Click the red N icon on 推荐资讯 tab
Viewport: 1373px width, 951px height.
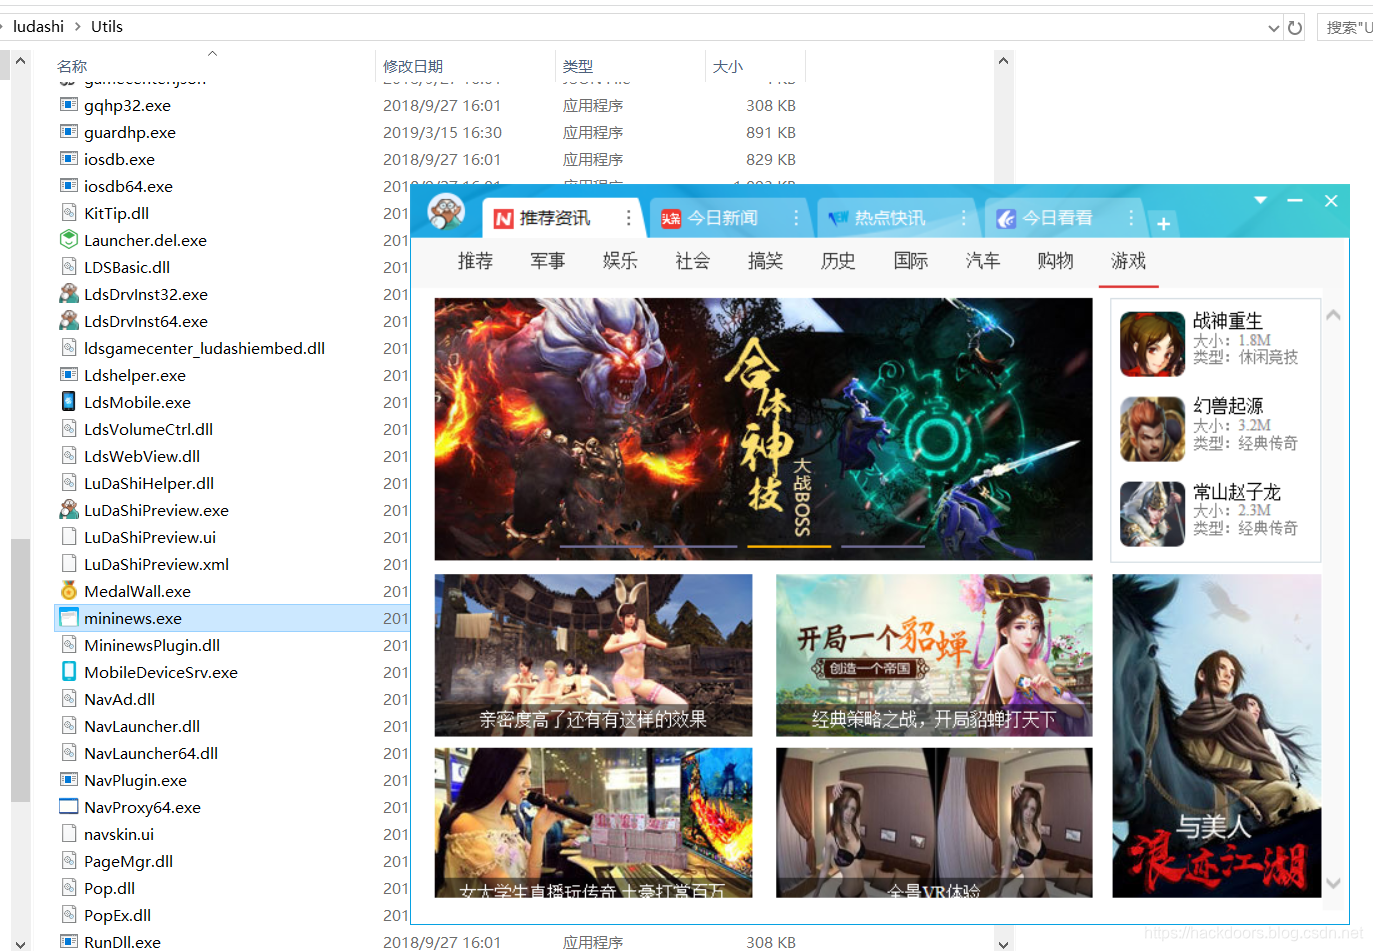click(x=504, y=218)
